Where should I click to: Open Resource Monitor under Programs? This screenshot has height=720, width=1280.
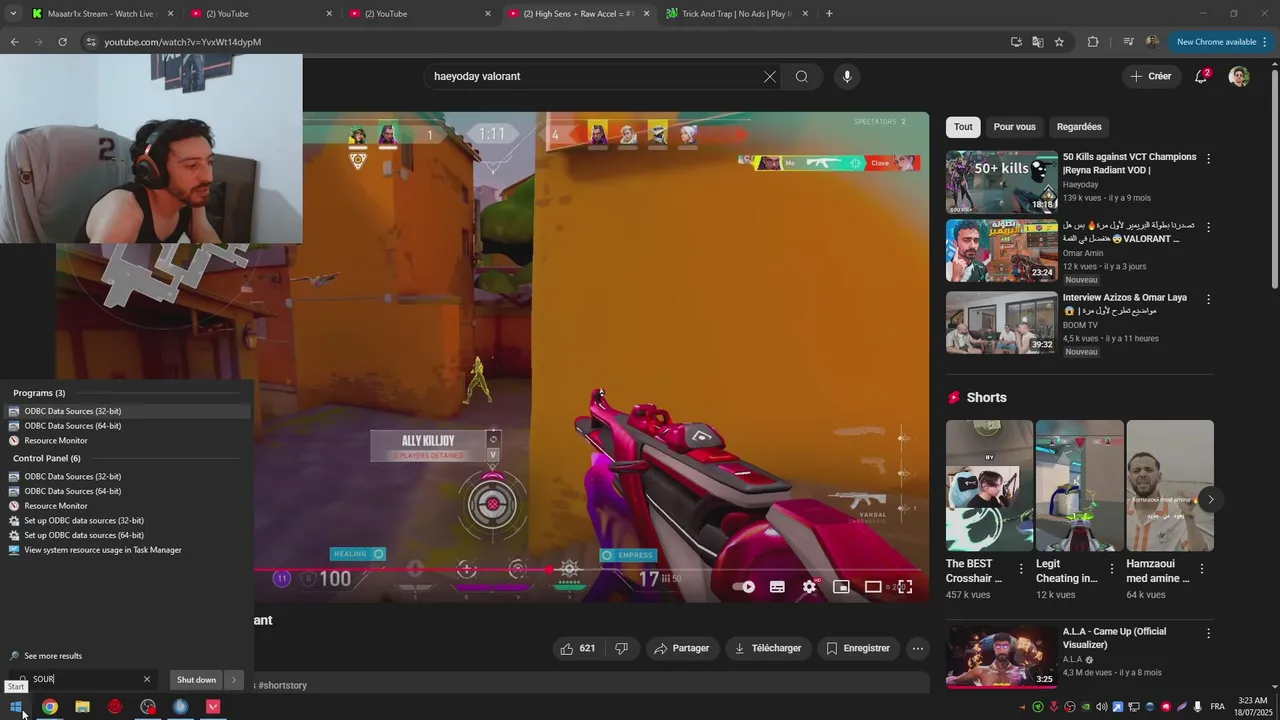click(56, 440)
